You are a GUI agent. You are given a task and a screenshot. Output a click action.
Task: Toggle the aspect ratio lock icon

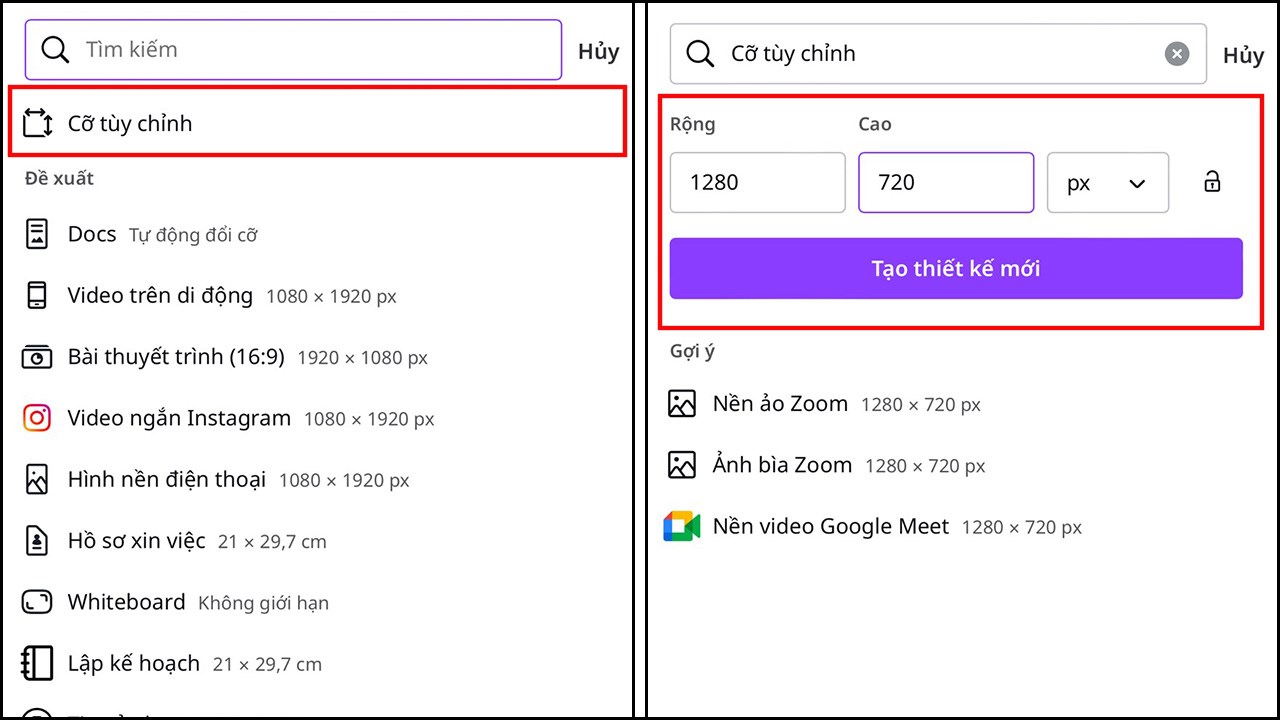[1211, 182]
